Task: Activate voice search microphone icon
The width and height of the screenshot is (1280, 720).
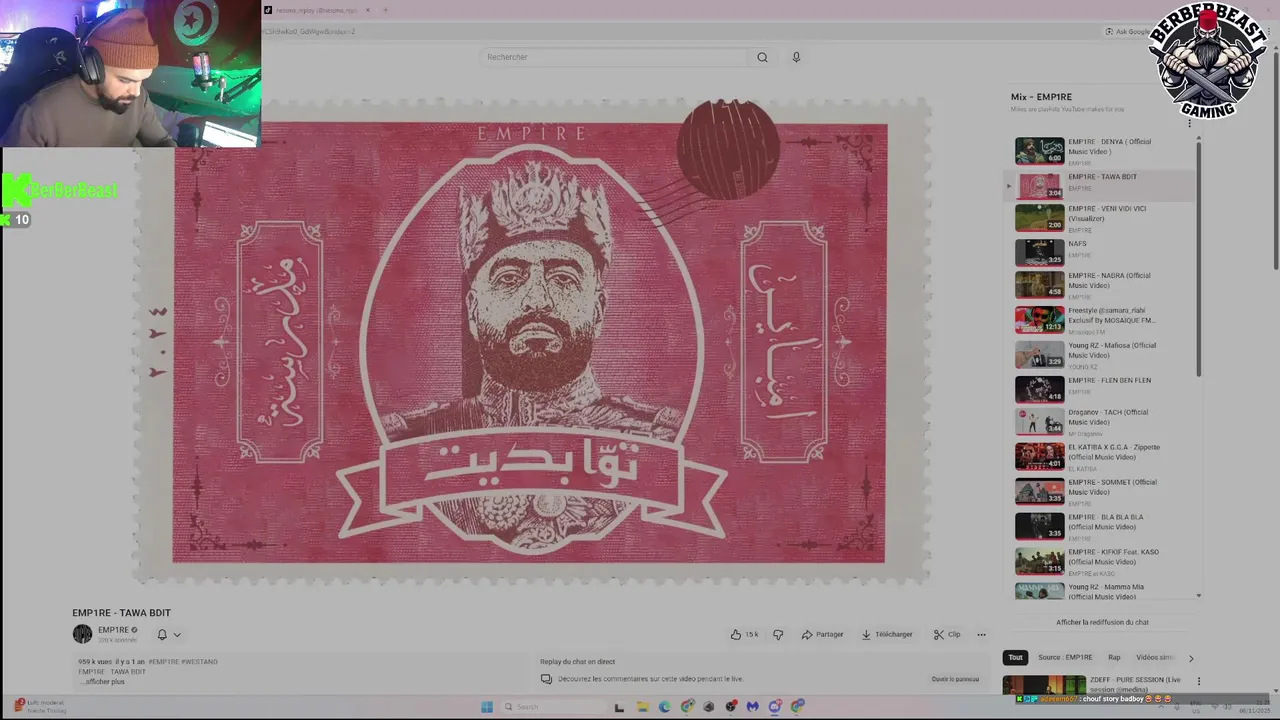Action: [x=796, y=57]
